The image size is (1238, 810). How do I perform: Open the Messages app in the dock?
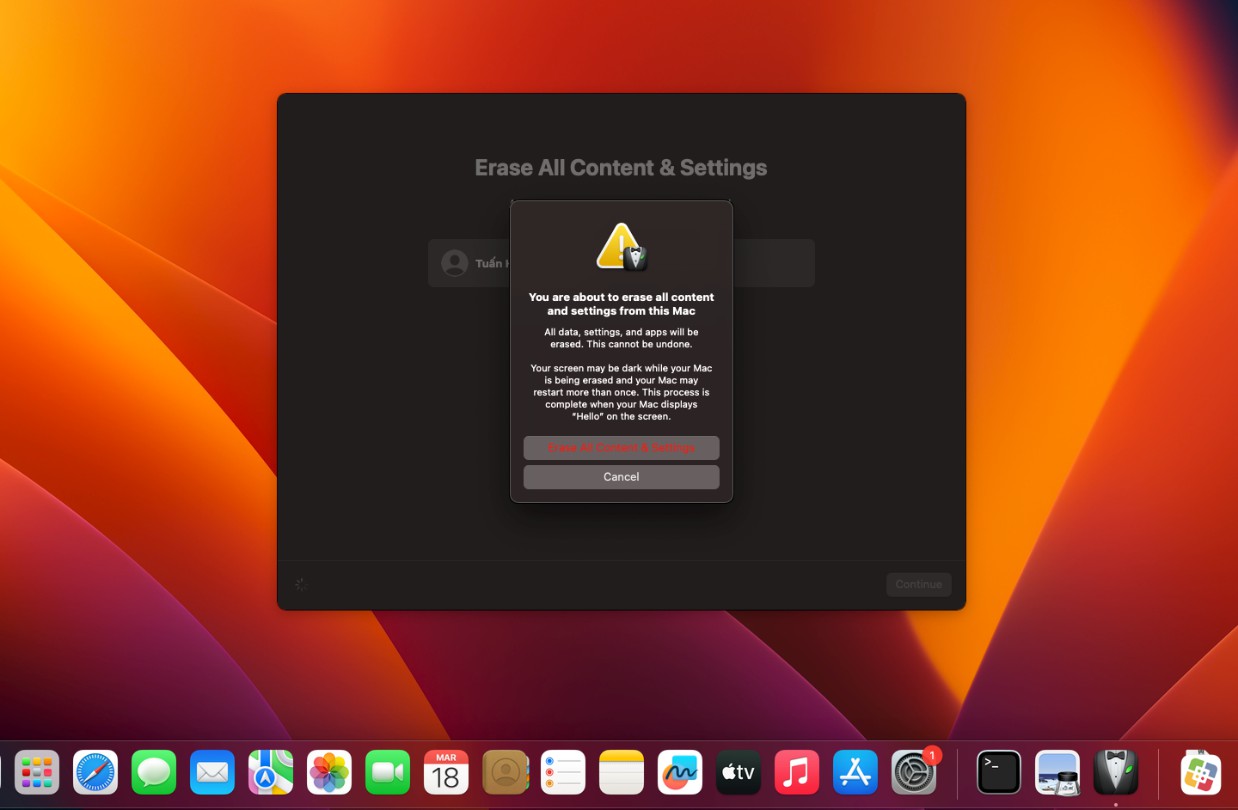(154, 772)
